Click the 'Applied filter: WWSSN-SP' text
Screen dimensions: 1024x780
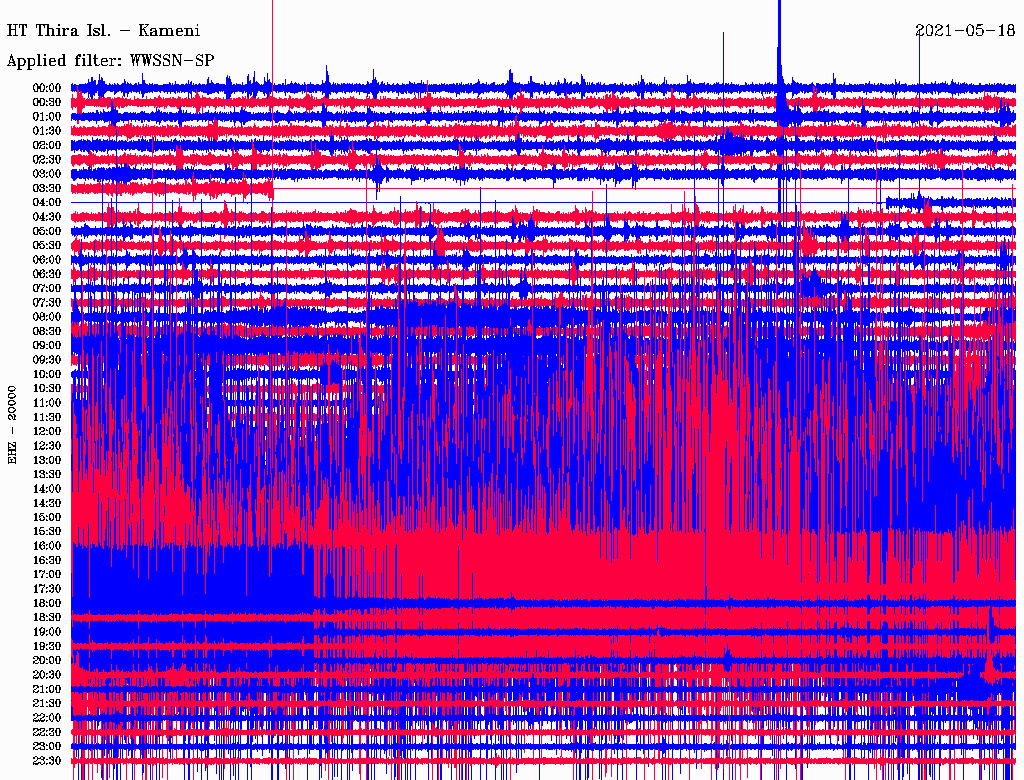(x=110, y=61)
